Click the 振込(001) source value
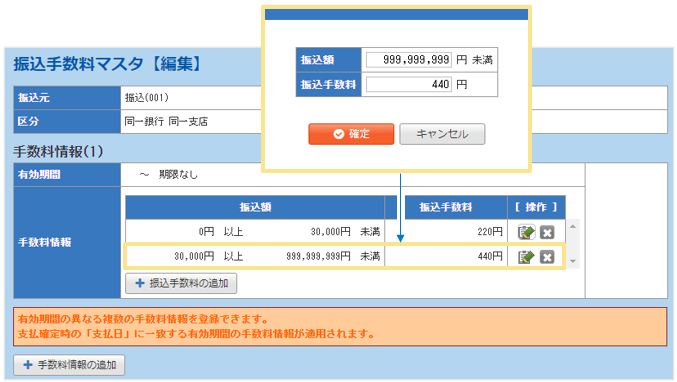677x382 pixels. click(147, 98)
